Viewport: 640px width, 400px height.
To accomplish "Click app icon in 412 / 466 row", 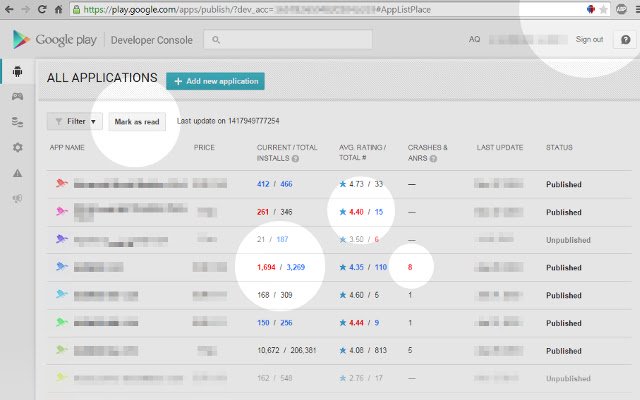I will [61, 183].
